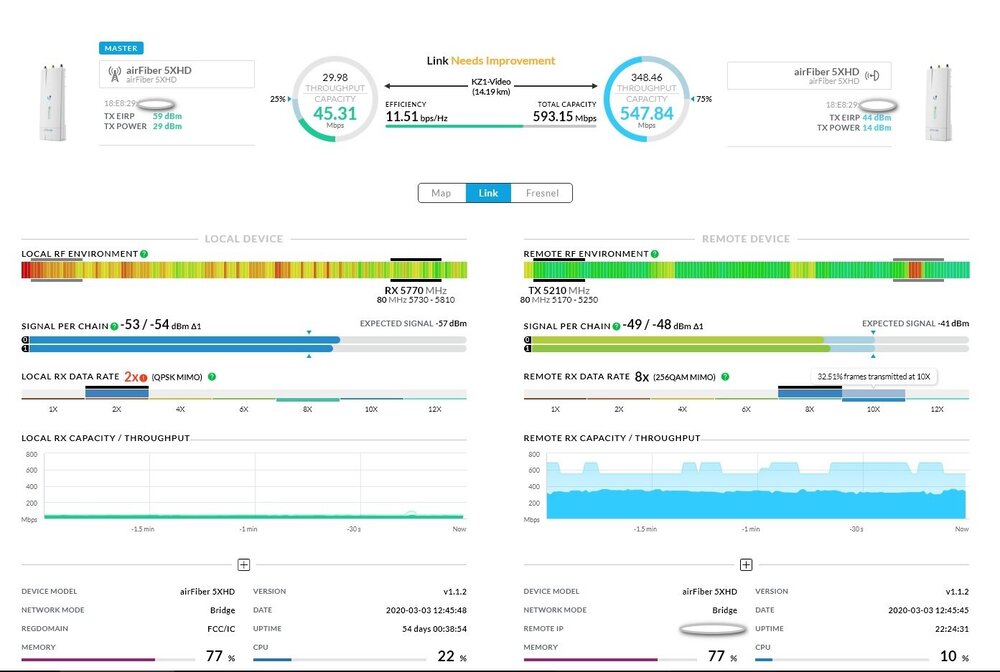
Task: Click help icon next to remote Signal Per Chain
Action: (616, 326)
